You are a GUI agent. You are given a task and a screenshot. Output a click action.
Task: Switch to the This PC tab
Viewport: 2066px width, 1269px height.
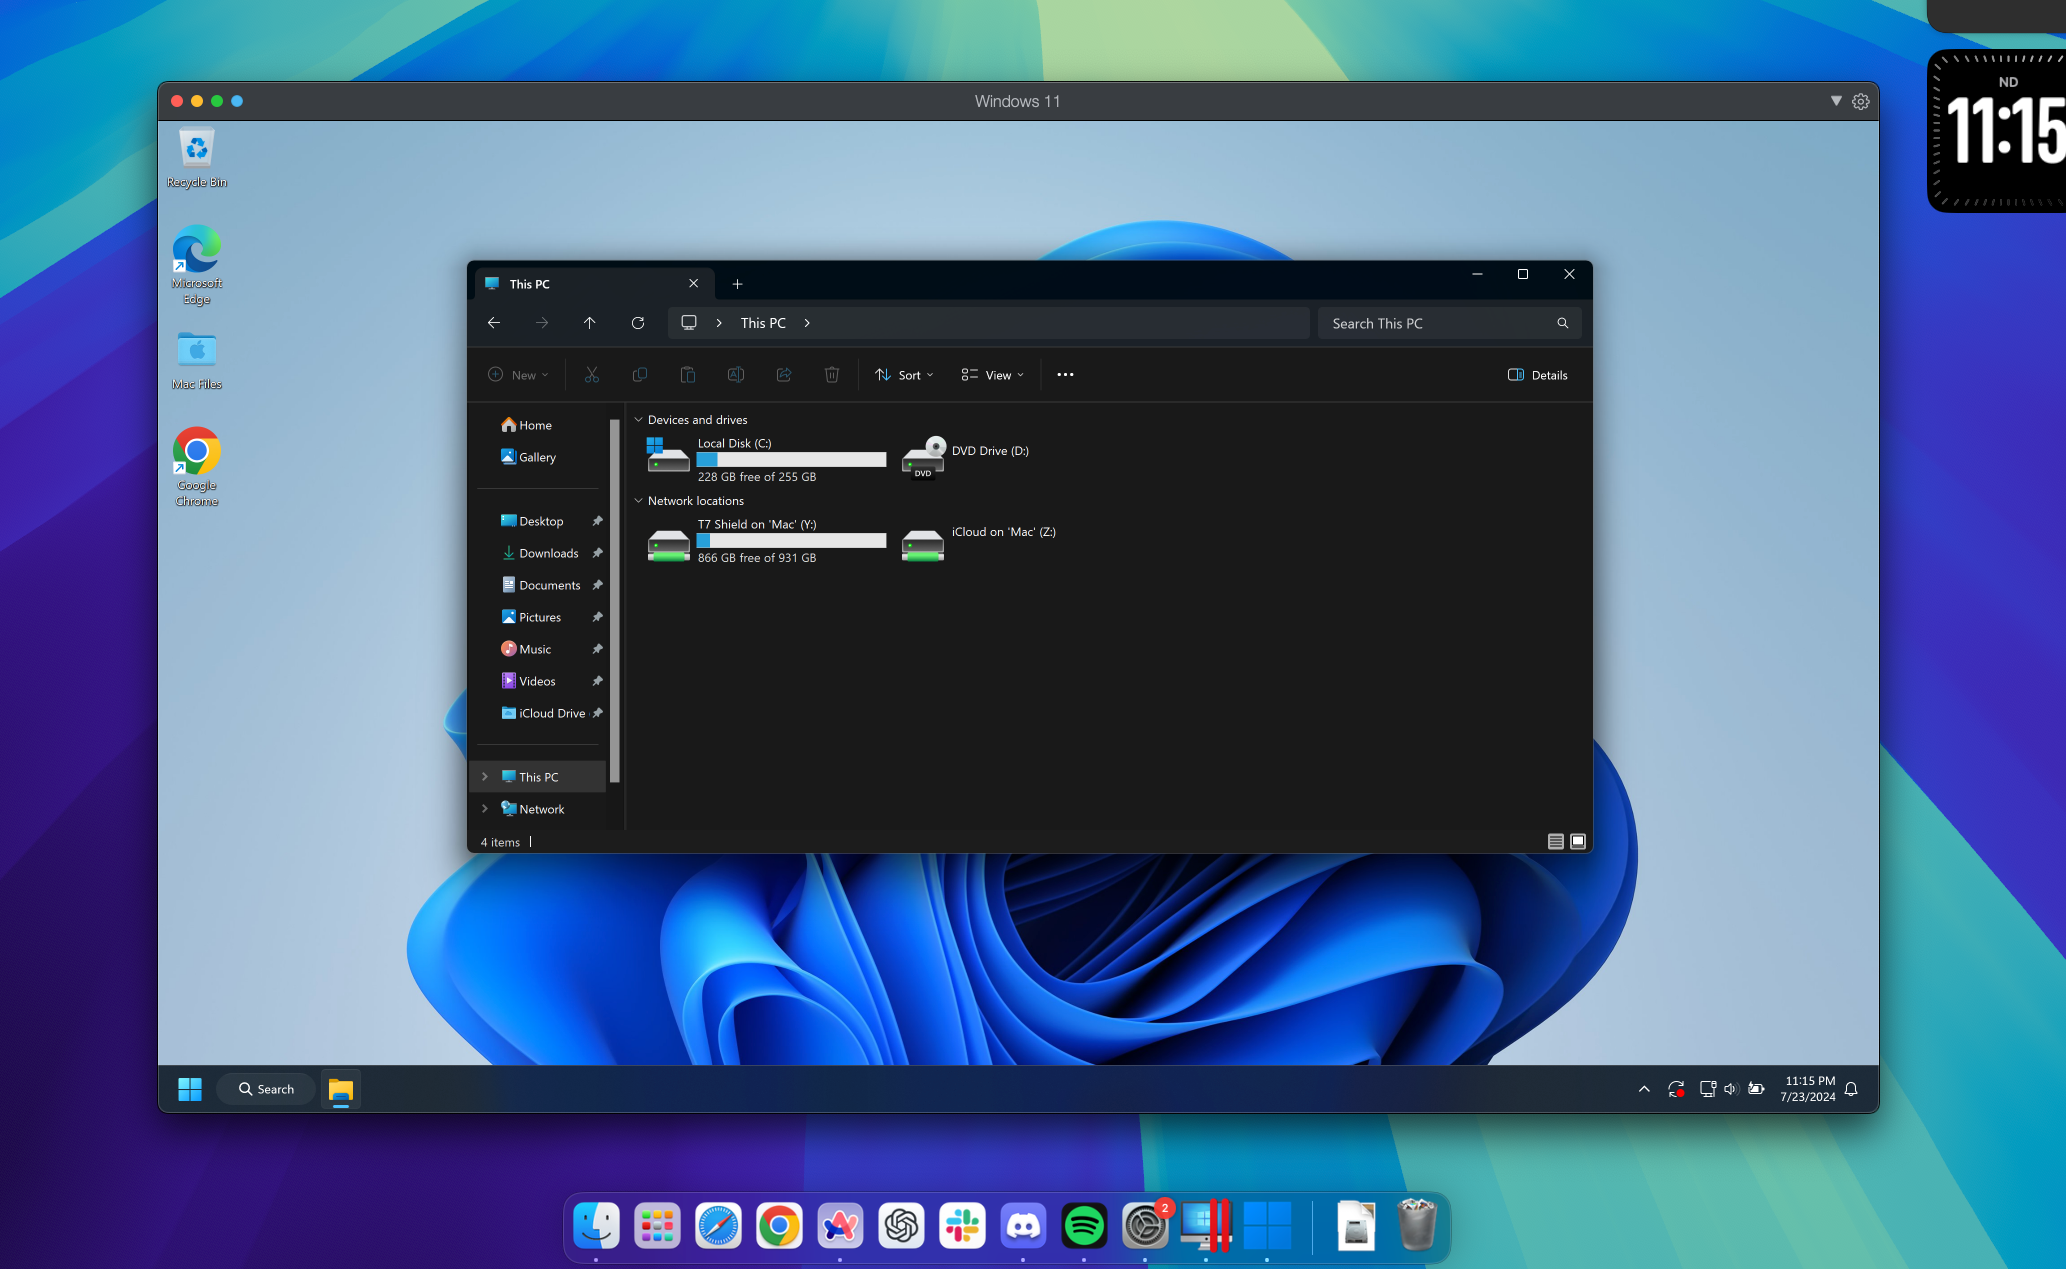530,284
